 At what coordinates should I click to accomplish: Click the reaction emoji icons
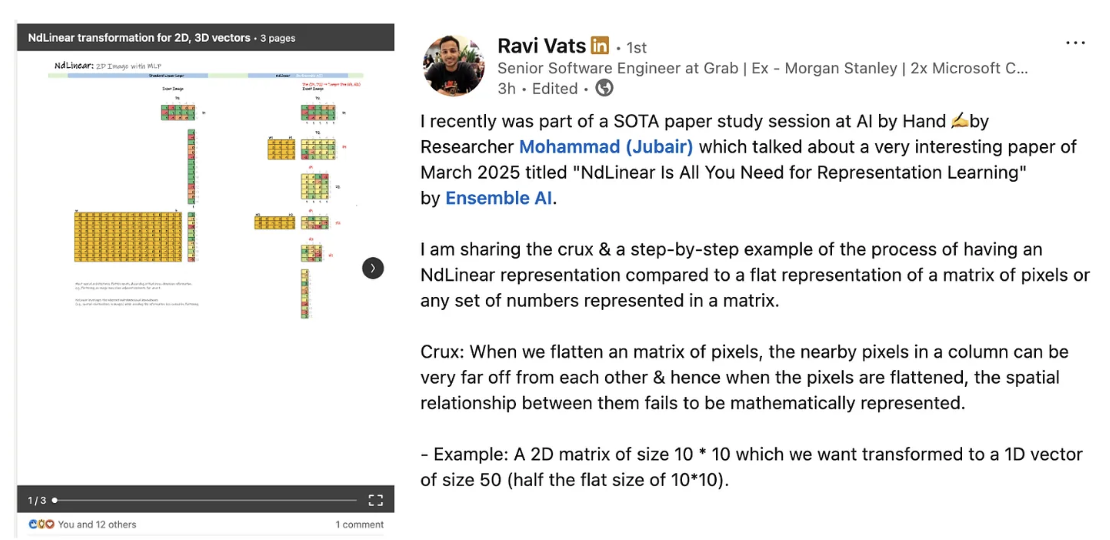pyautogui.click(x=41, y=524)
